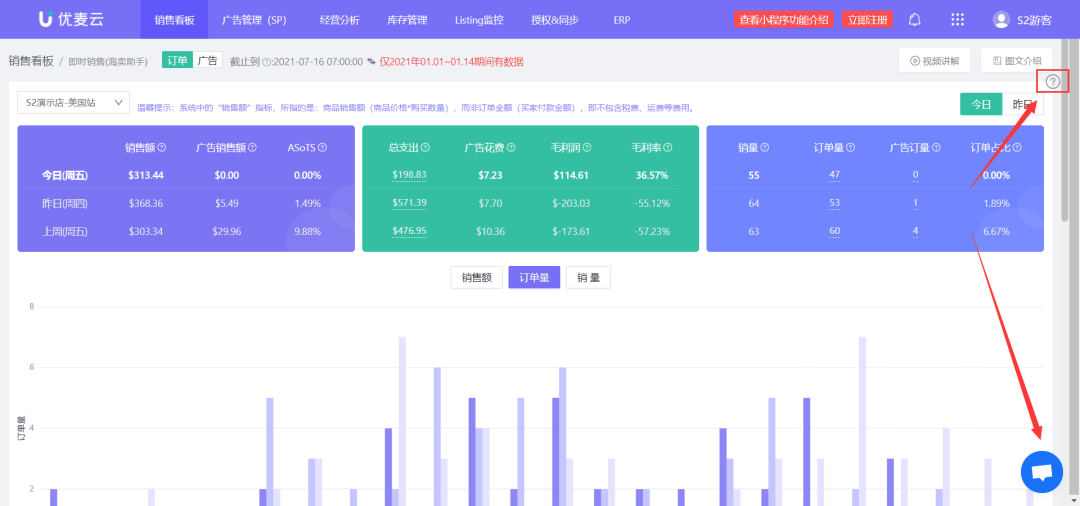The width and height of the screenshot is (1080, 506).
Task: Open the 库存管理 menu
Action: [x=407, y=19]
